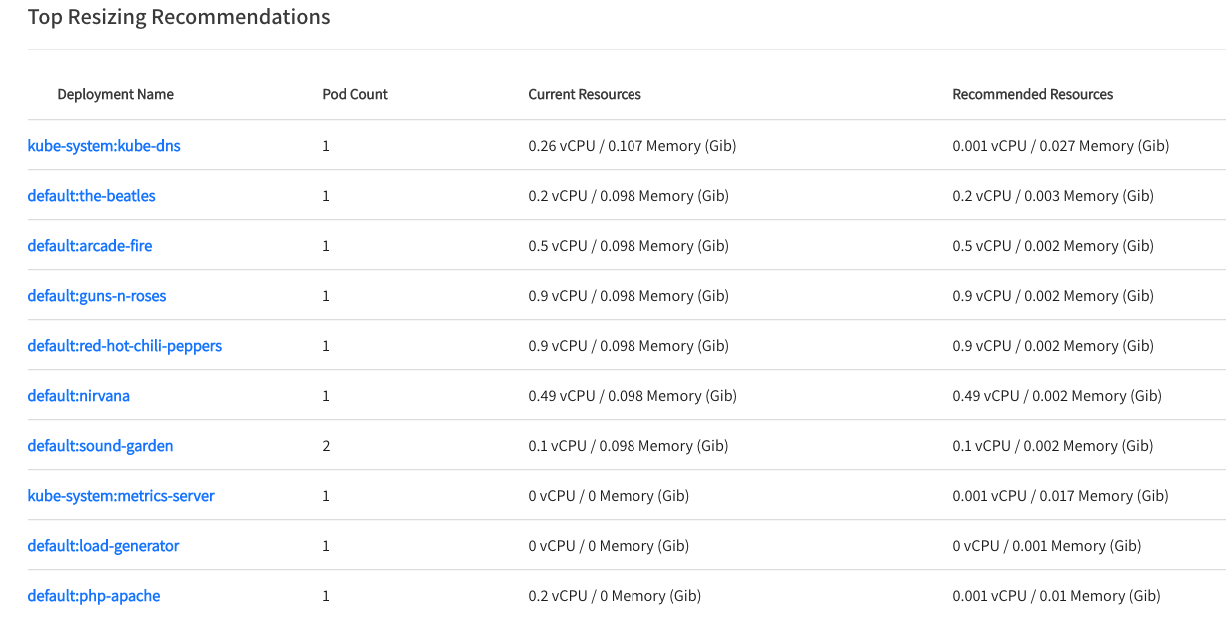
Task: Click the default:arcade-fire deployment
Action: pos(90,246)
